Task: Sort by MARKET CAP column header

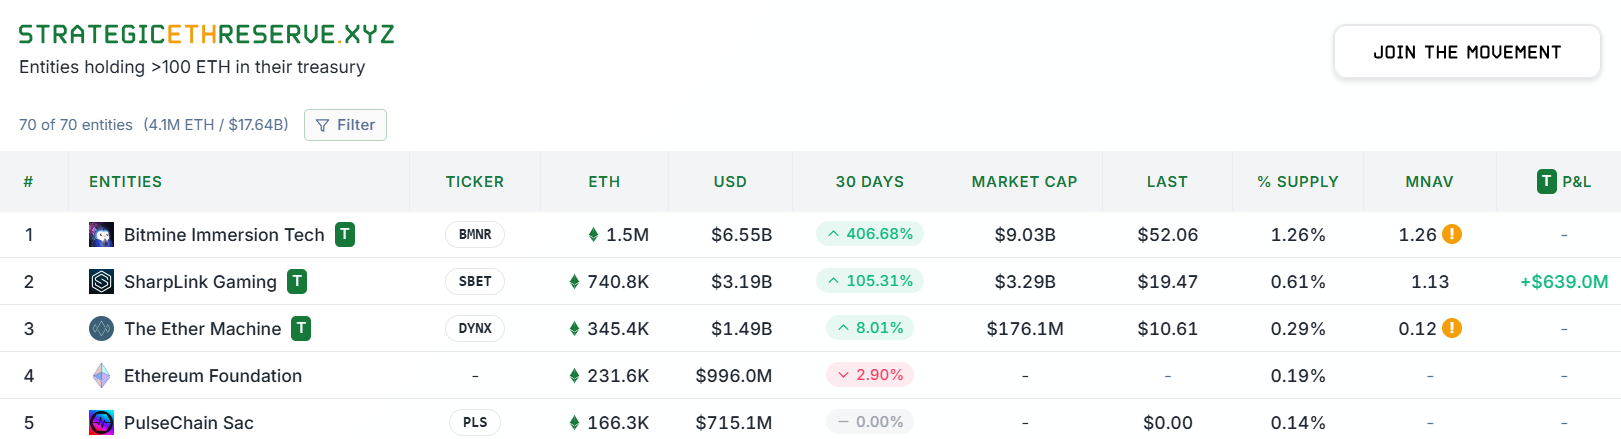Action: tap(1024, 182)
